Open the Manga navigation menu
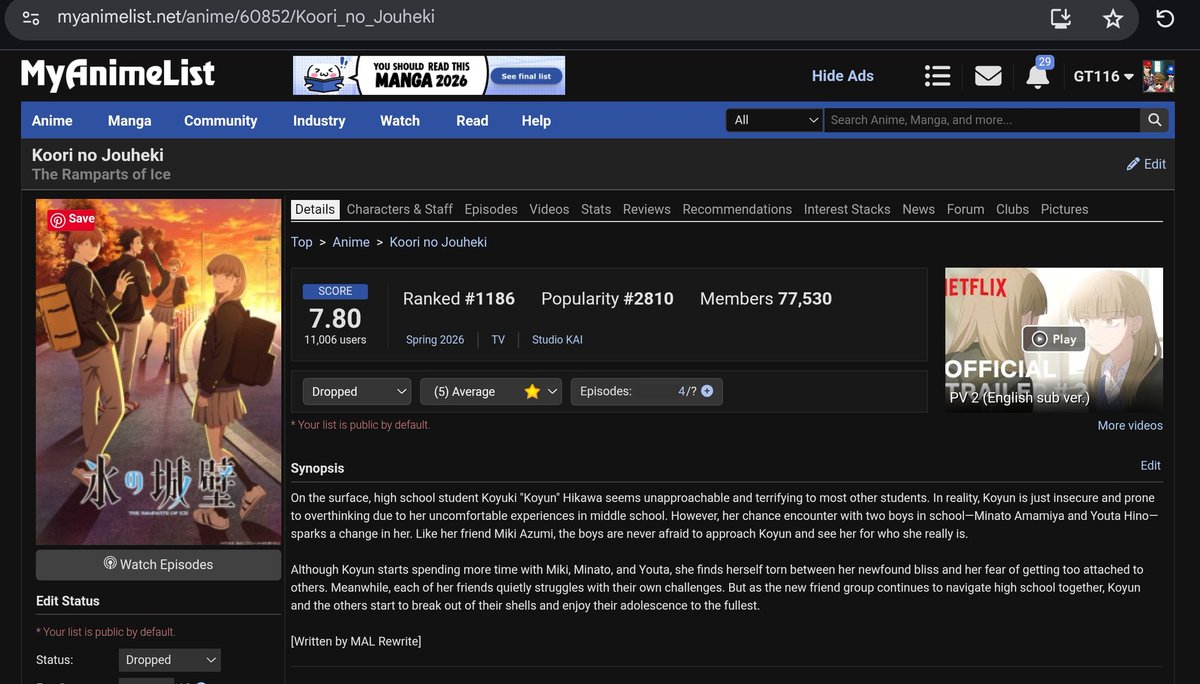Image resolution: width=1200 pixels, height=684 pixels. 130,120
